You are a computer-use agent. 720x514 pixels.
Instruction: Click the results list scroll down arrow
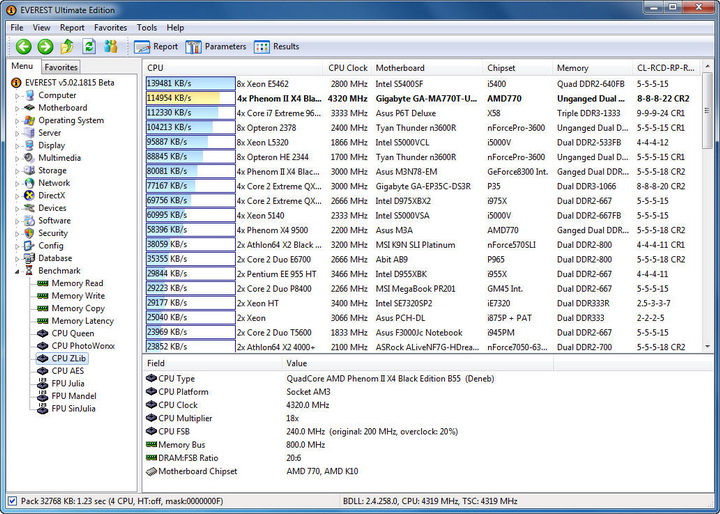point(707,347)
